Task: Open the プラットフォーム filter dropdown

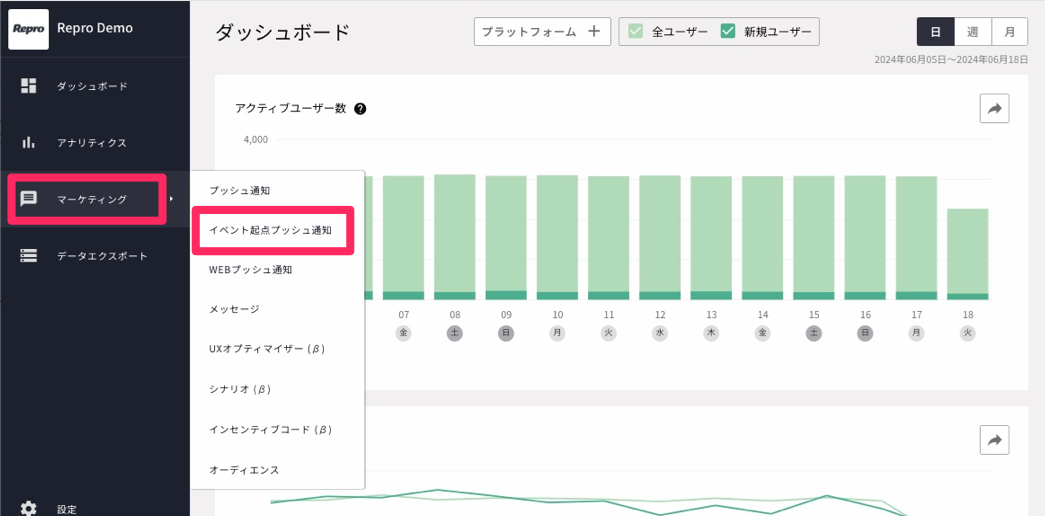Action: (542, 31)
